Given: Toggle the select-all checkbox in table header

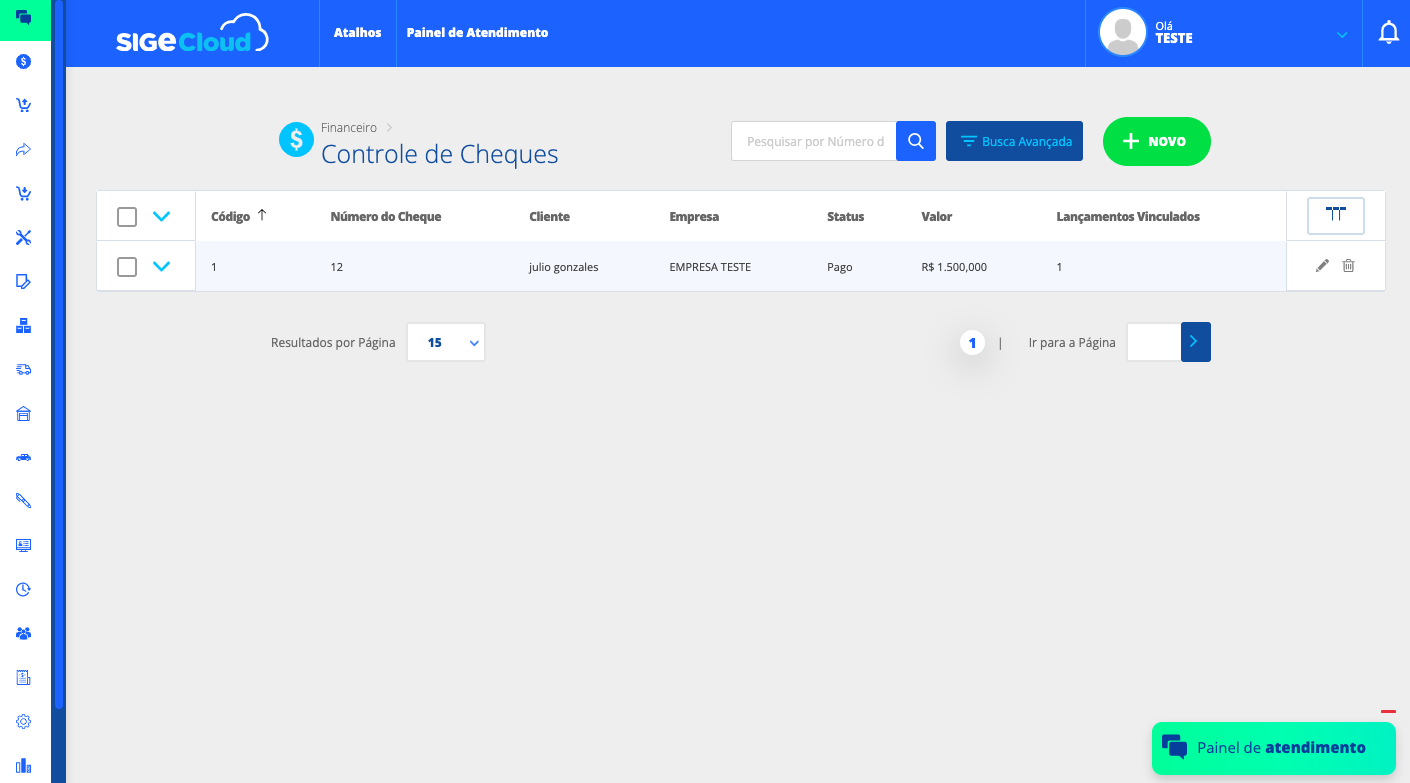Looking at the screenshot, I should [x=127, y=217].
